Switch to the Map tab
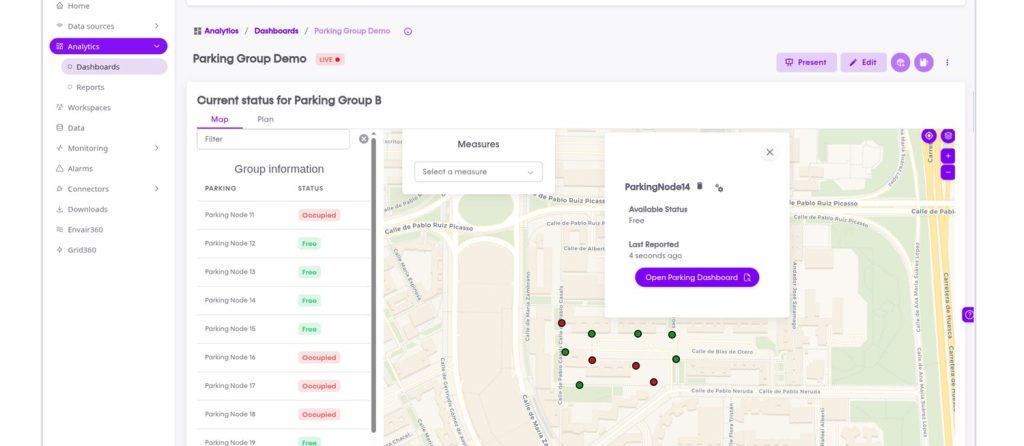This screenshot has height=446, width=1024. (x=219, y=119)
